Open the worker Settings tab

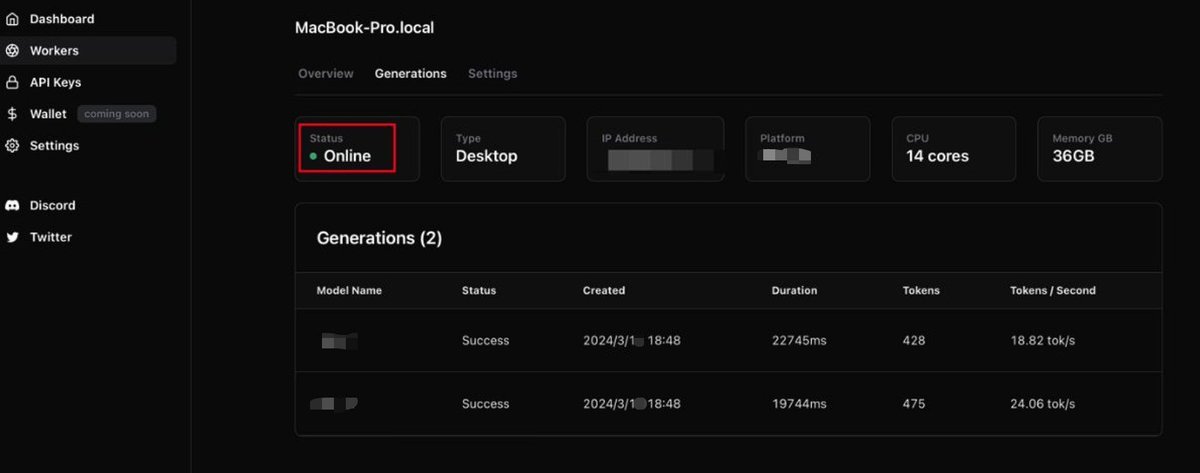(x=492, y=74)
